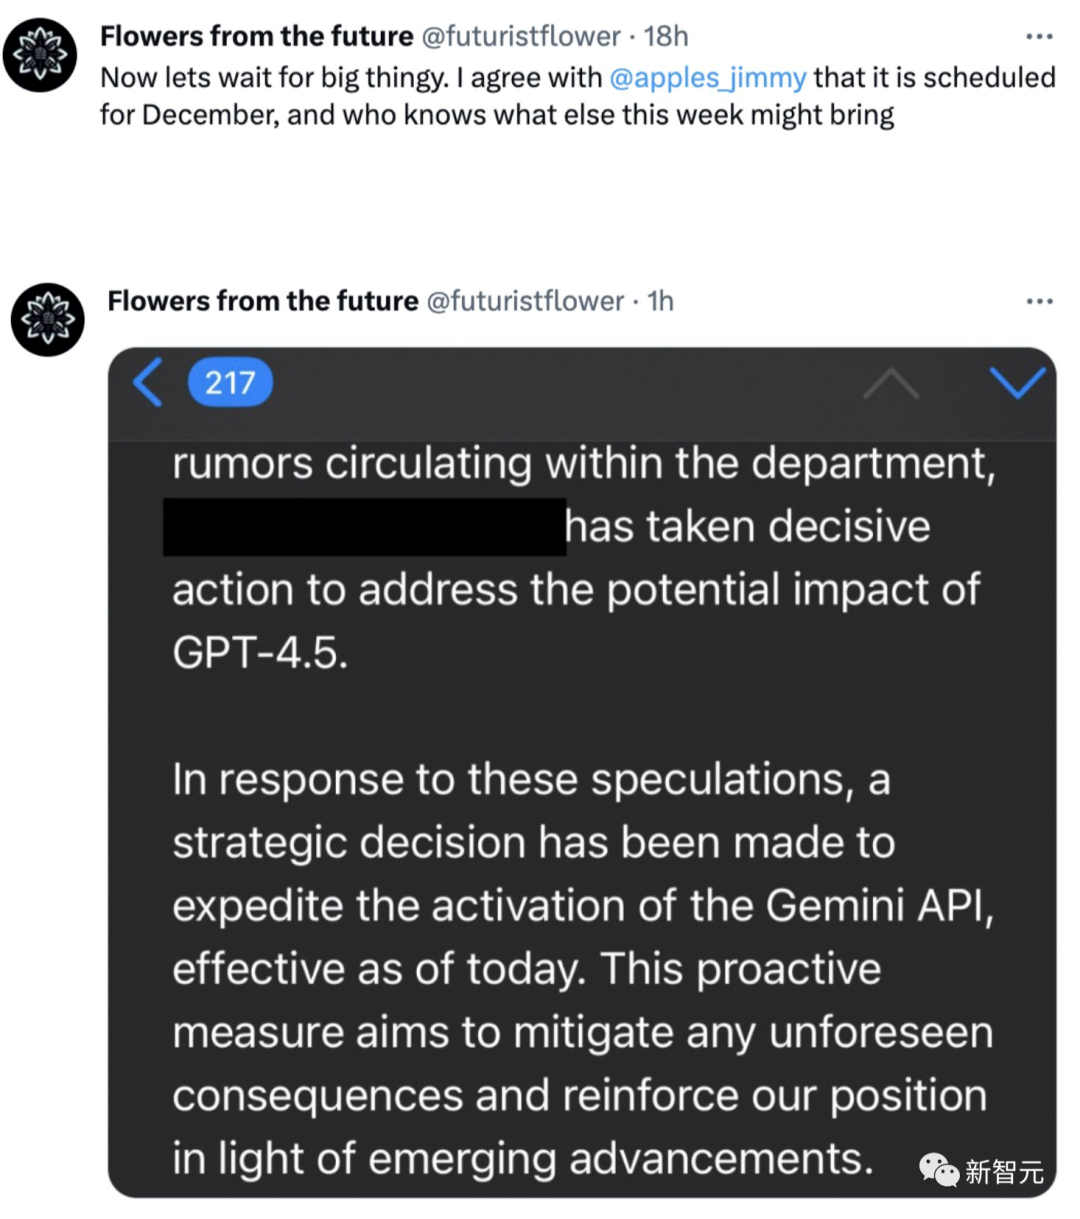Open the first tweet's three-dot more menu
Viewport: 1080px width, 1219px height.
click(x=1039, y=37)
